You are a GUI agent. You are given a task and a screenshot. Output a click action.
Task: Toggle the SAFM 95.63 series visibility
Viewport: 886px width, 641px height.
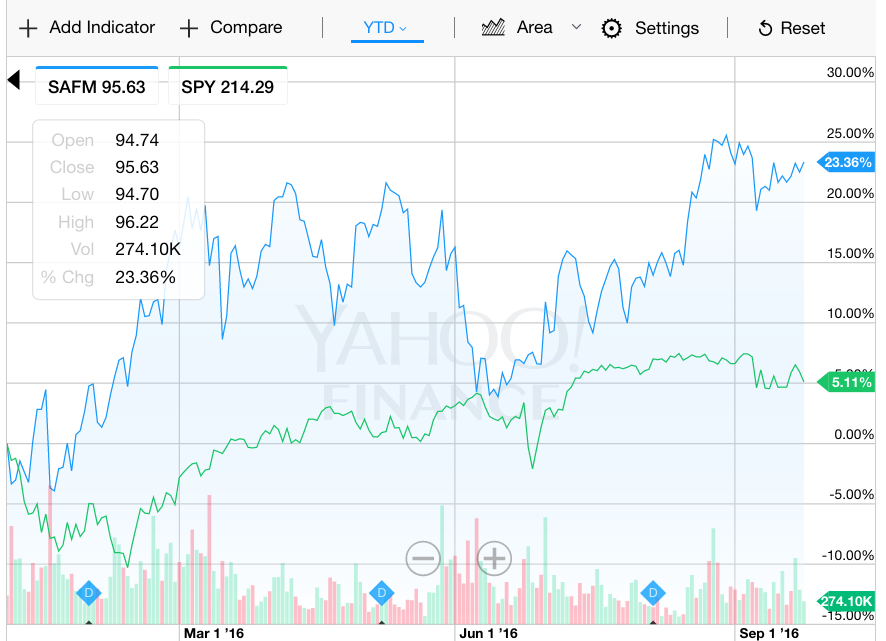[x=96, y=86]
